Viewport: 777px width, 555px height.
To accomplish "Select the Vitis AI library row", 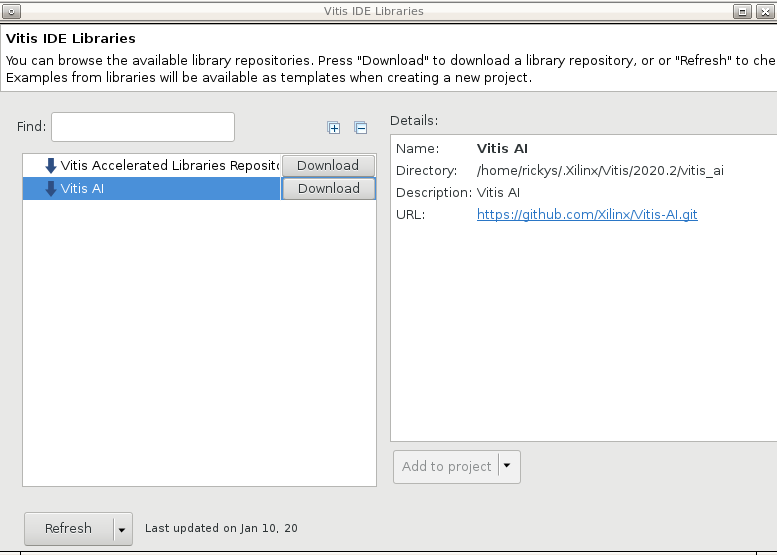I will (160, 189).
